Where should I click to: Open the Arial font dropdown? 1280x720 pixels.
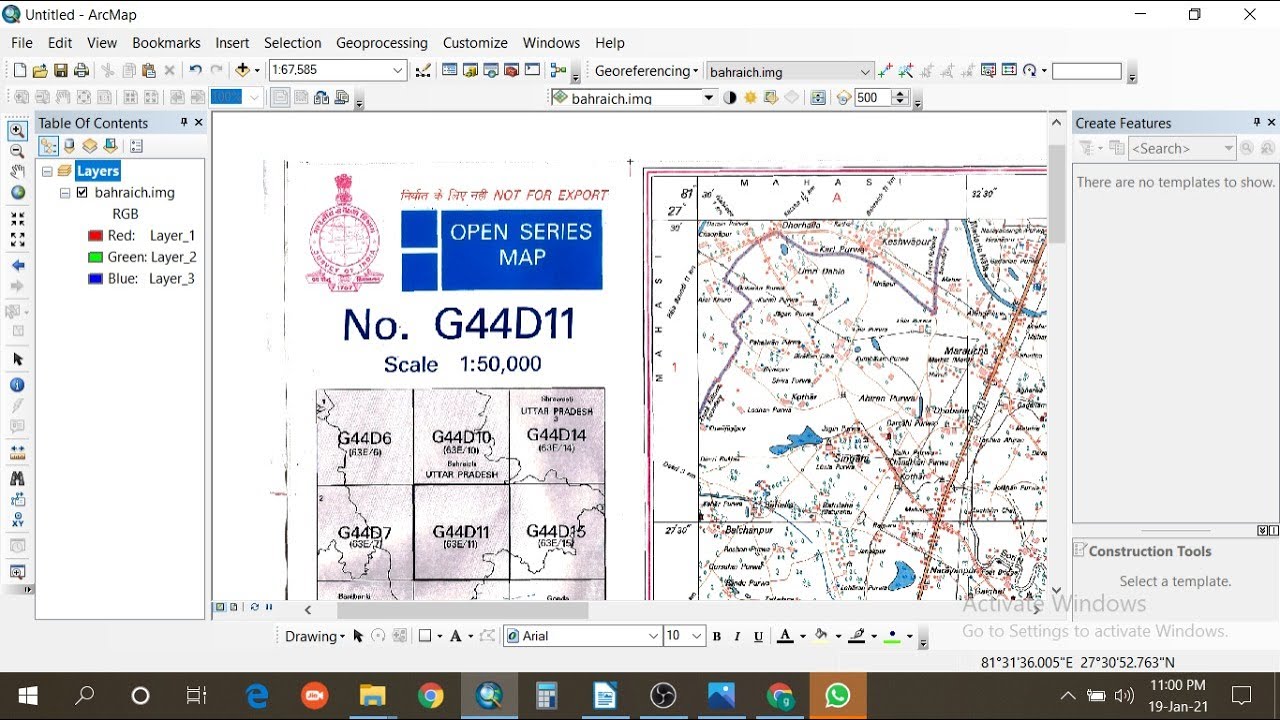653,636
